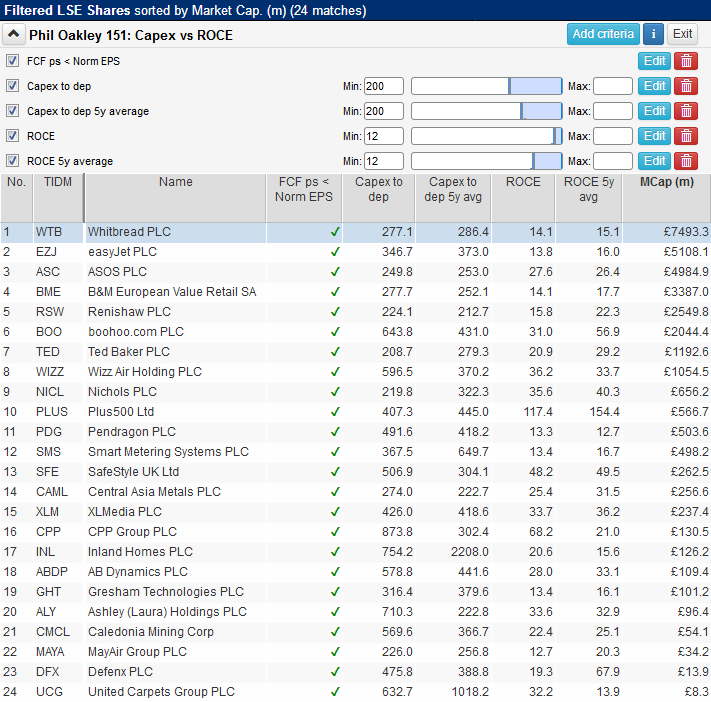Select the Smart Metering Systems PLC row

[356, 451]
